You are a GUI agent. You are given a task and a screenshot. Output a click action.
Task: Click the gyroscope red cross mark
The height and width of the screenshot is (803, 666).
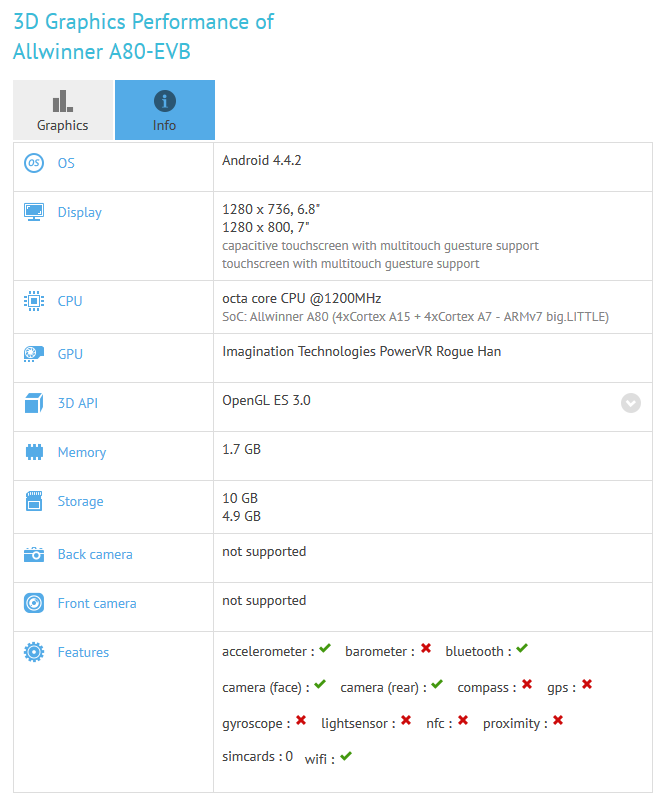click(301, 721)
